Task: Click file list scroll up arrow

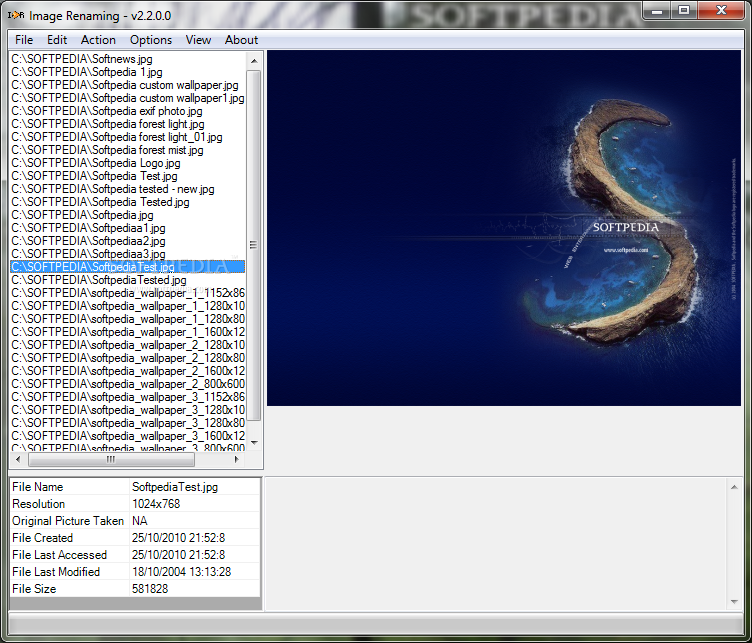Action: point(254,60)
